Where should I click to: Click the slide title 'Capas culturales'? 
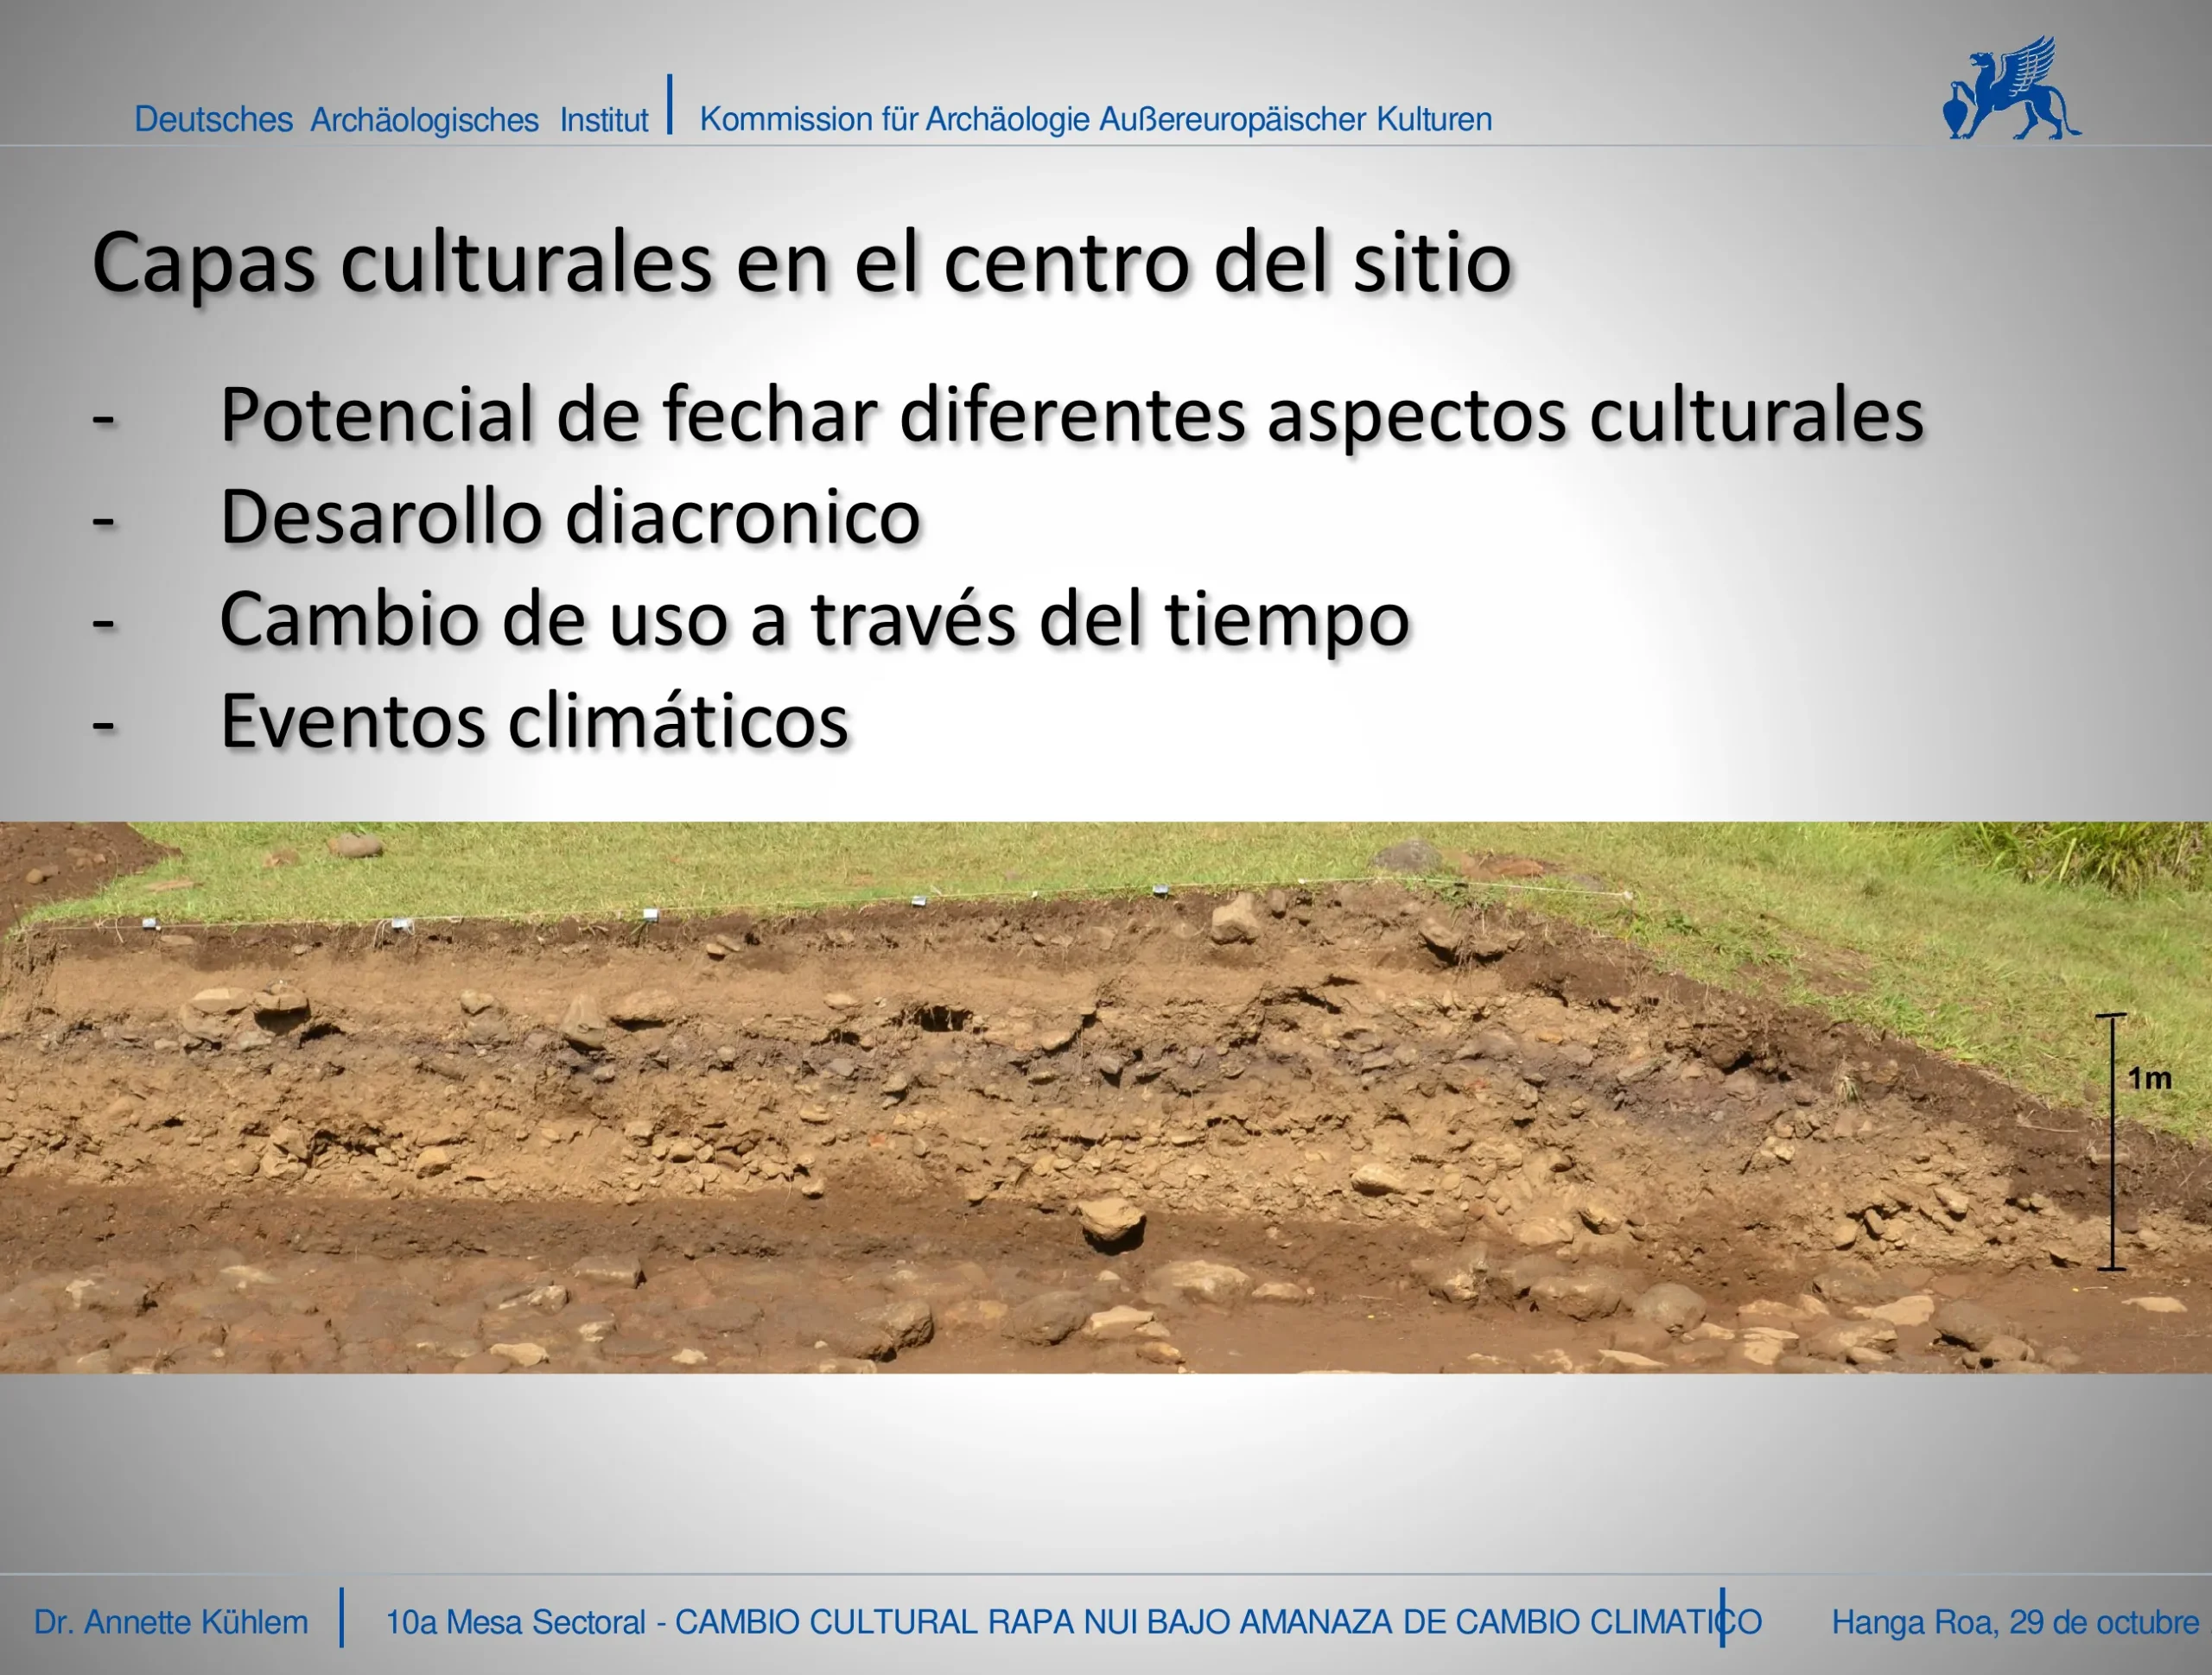click(x=800, y=262)
